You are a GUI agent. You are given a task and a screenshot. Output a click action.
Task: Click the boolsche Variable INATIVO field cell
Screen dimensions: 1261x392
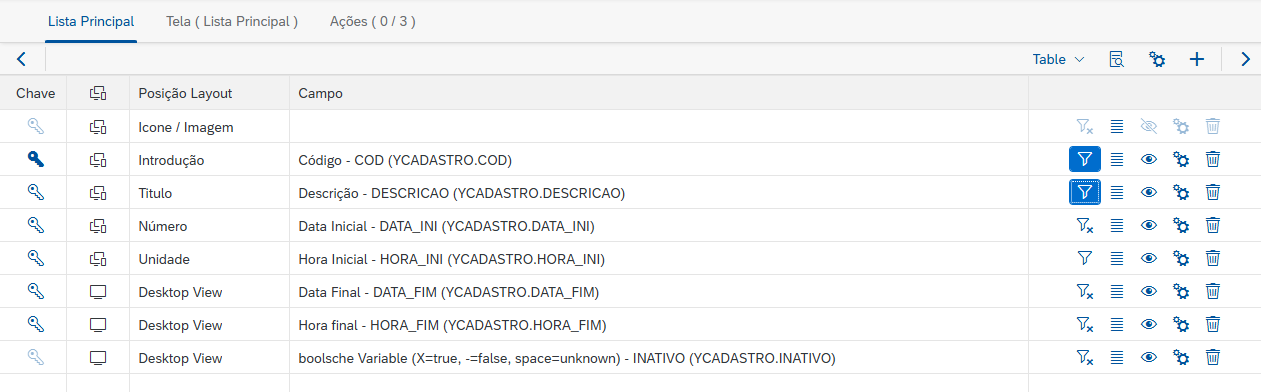[x=659, y=357]
